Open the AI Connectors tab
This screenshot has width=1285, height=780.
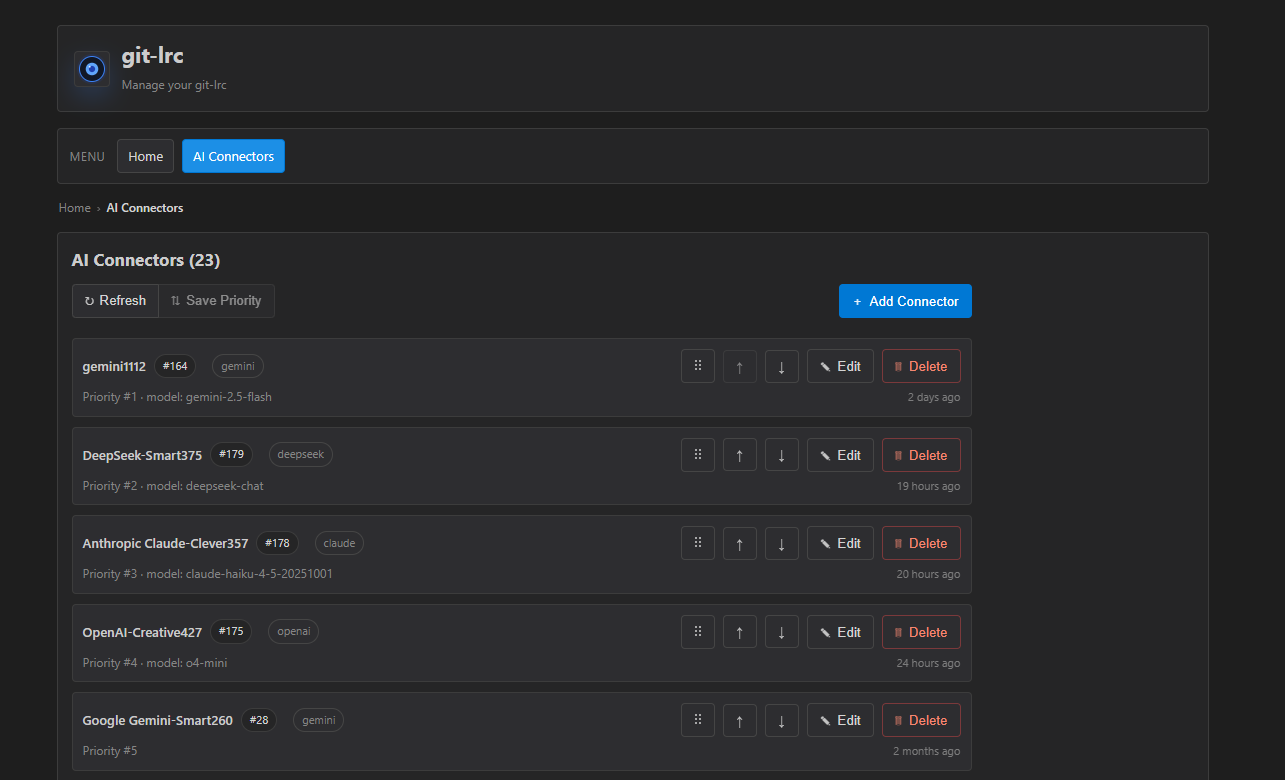tap(233, 156)
